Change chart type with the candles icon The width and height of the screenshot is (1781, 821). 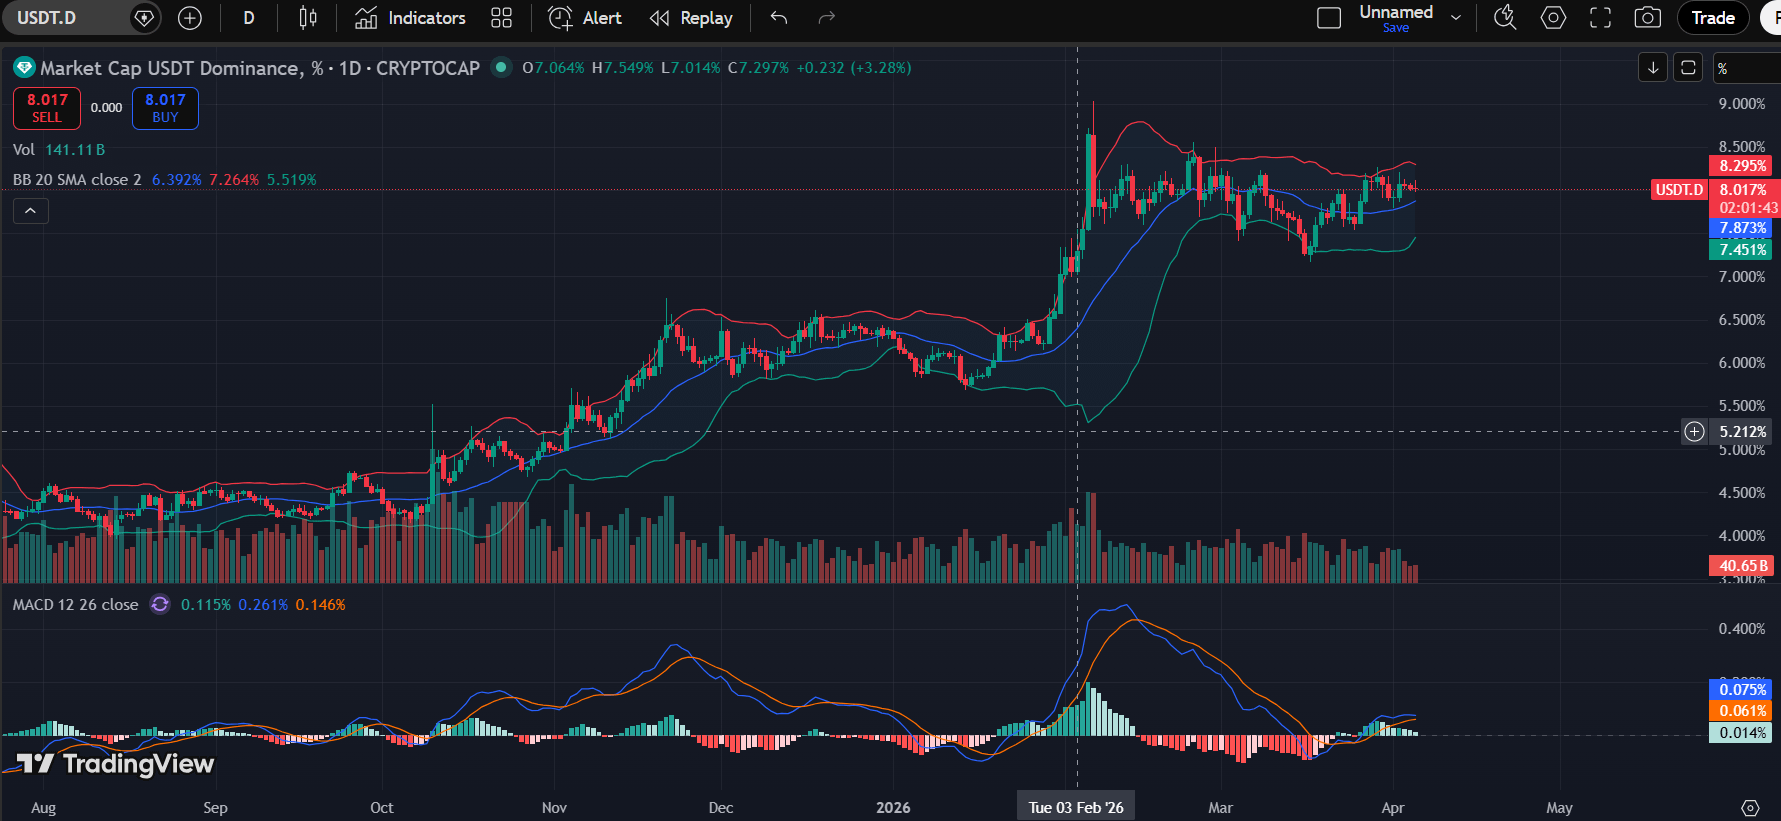(x=308, y=18)
